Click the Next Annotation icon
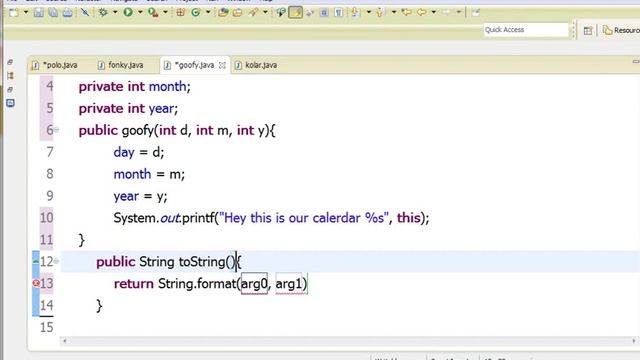Screen dimensions: 640x360 [356, 13]
